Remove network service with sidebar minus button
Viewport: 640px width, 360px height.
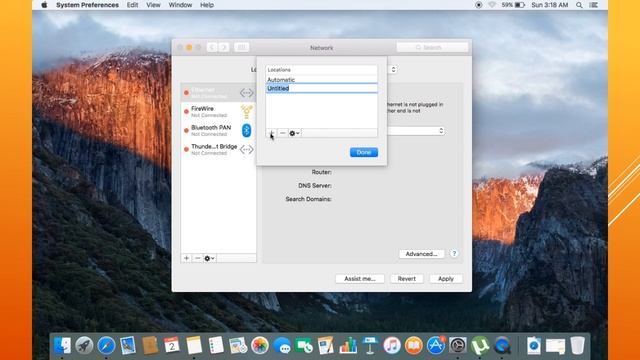pyautogui.click(x=198, y=258)
